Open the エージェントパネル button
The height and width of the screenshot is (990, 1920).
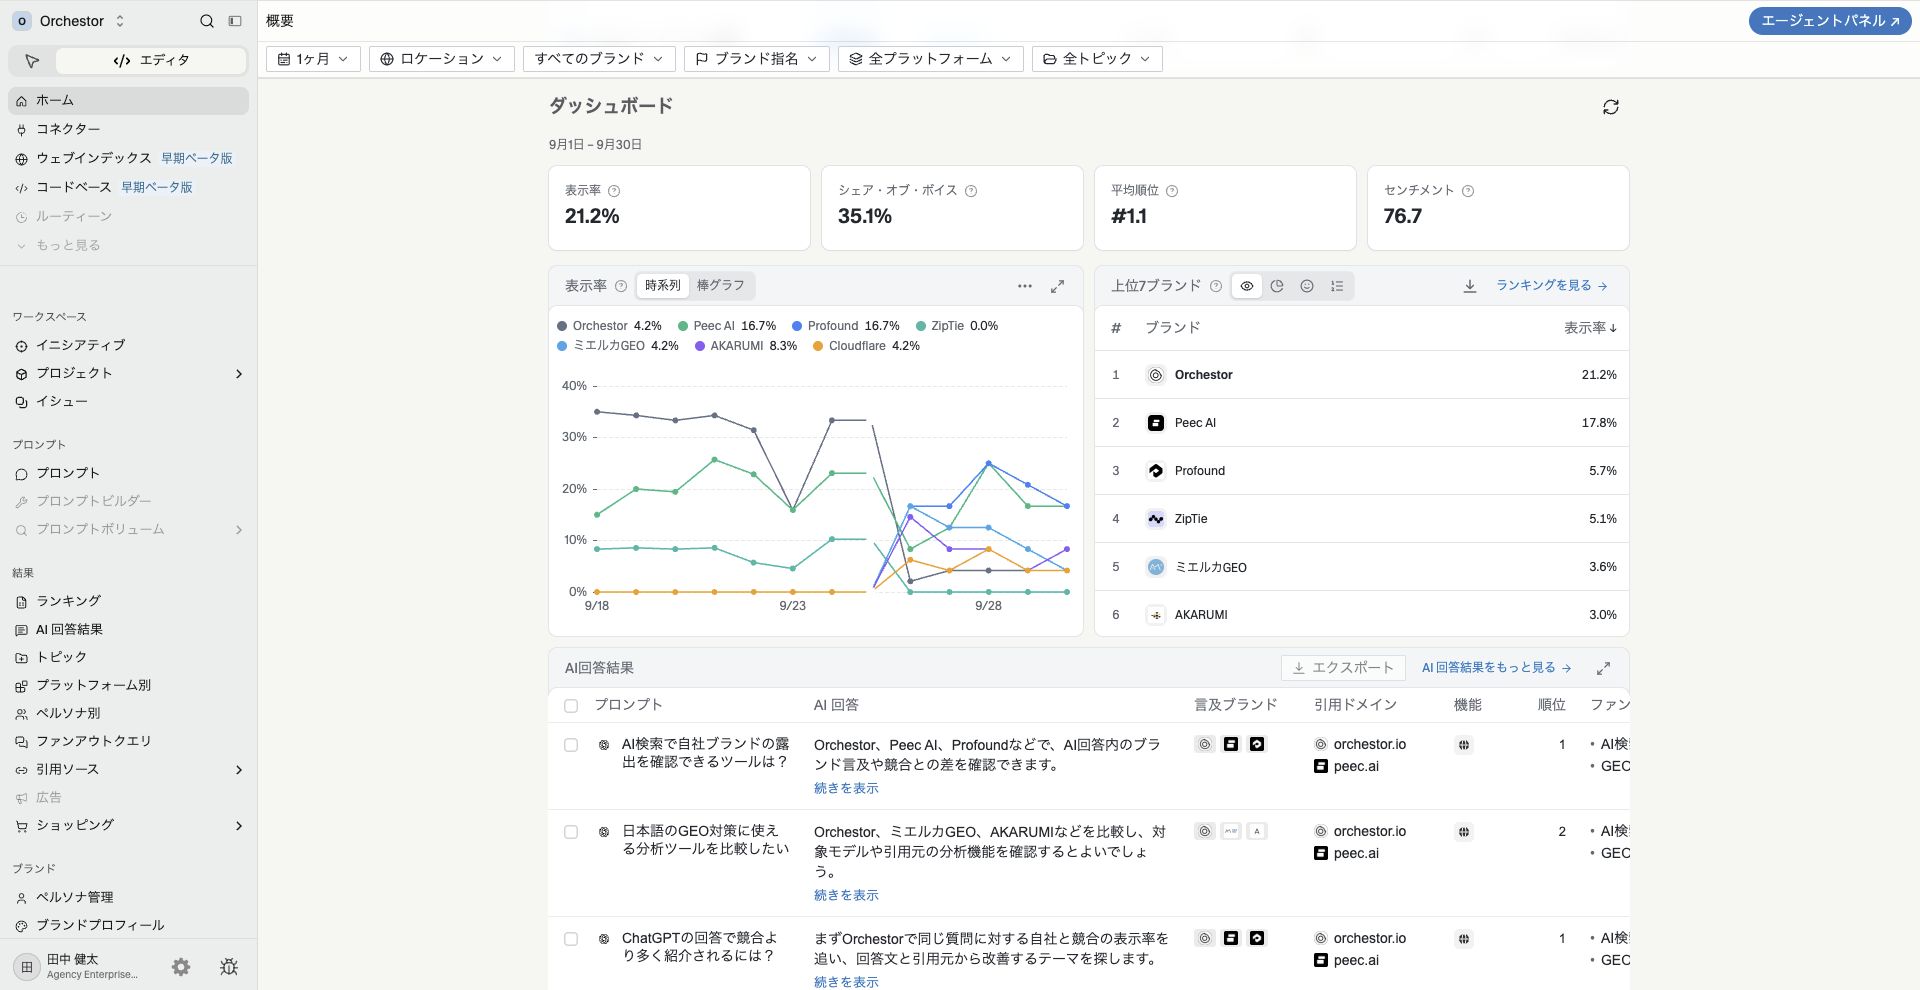point(1830,21)
